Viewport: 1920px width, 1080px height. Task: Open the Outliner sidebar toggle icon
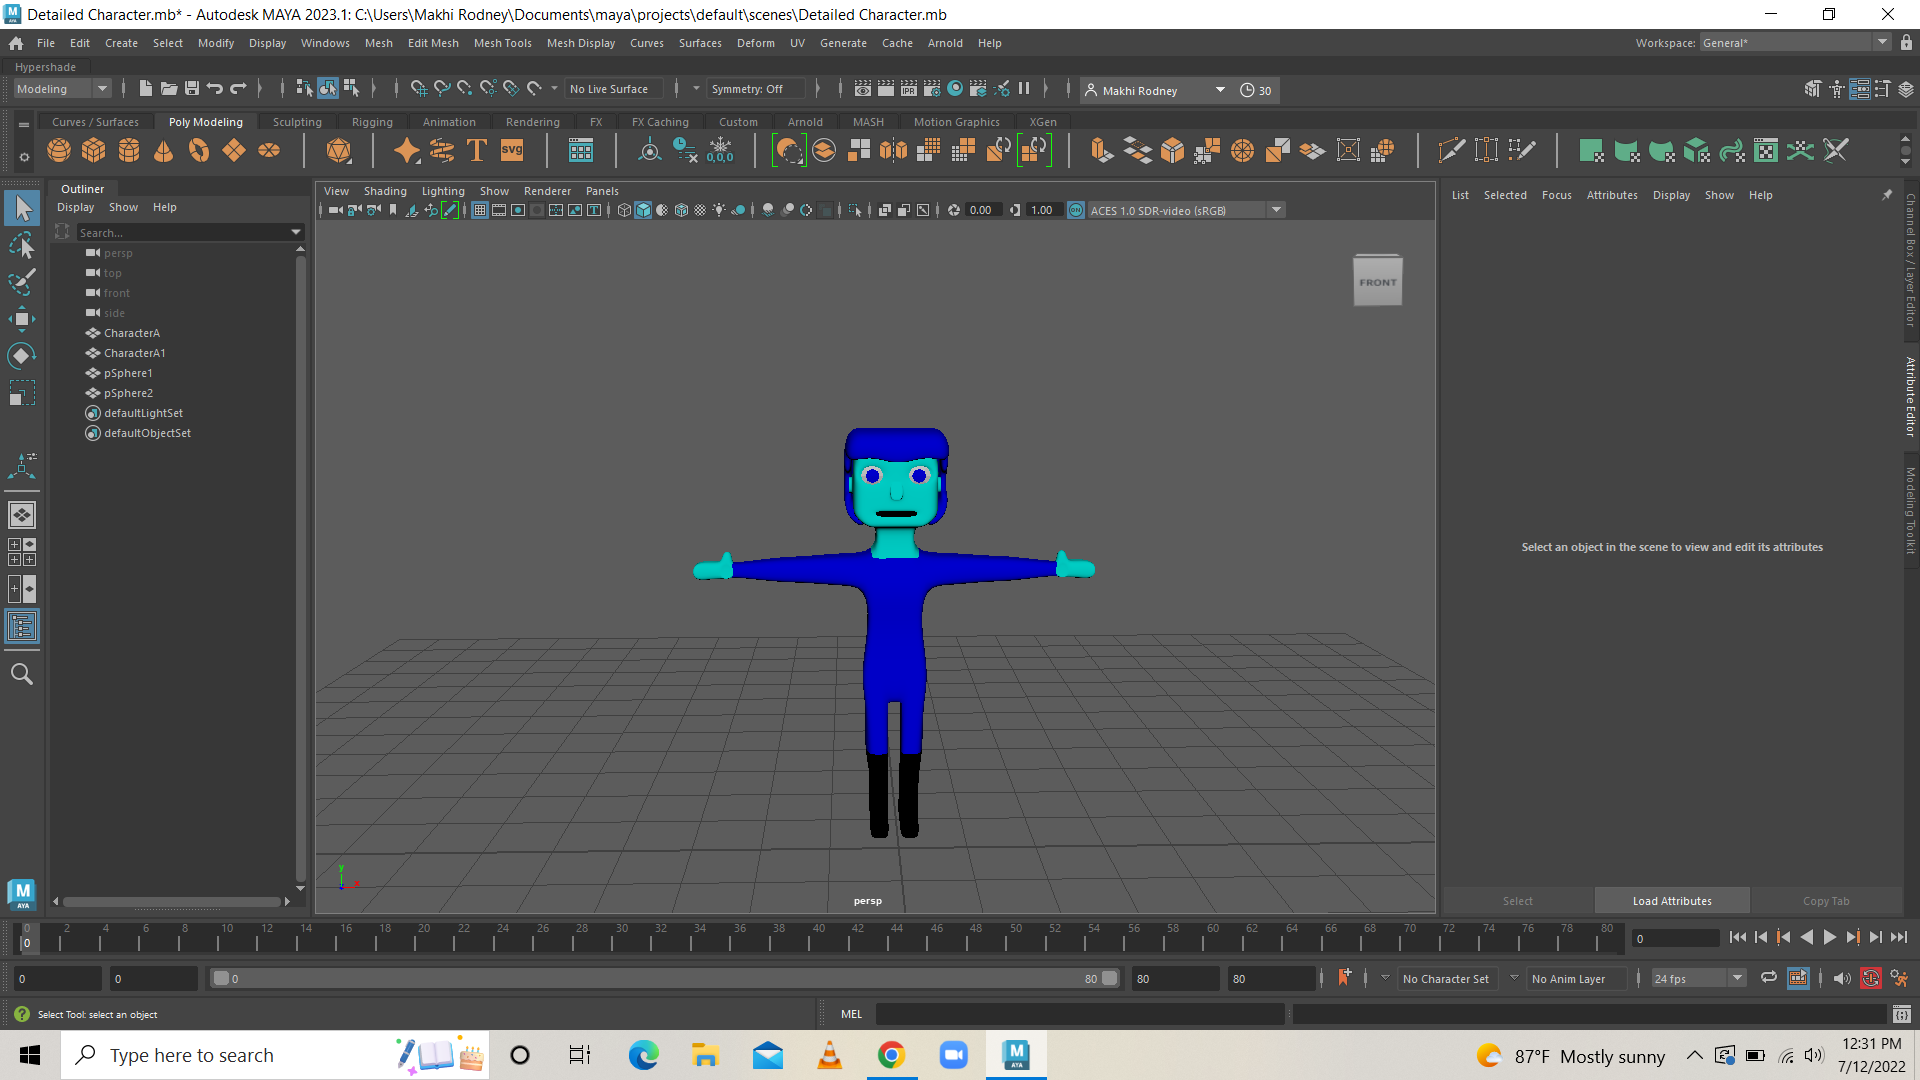coord(22,627)
